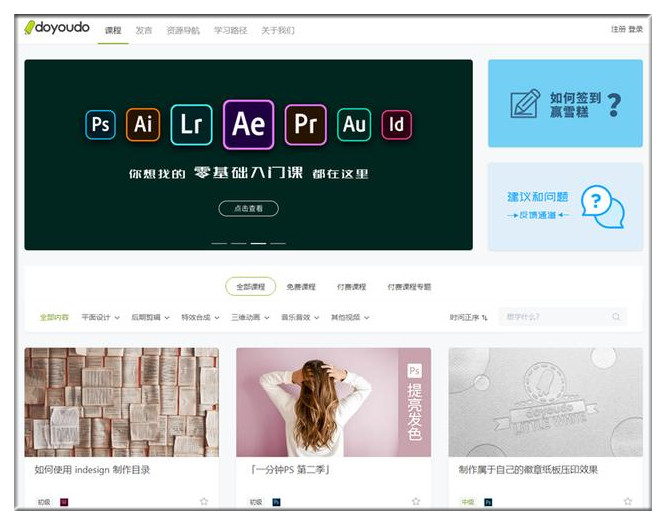The image size is (666, 525).
Task: Click the 时间正序 sort arrows icon
Action: pyautogui.click(x=485, y=317)
